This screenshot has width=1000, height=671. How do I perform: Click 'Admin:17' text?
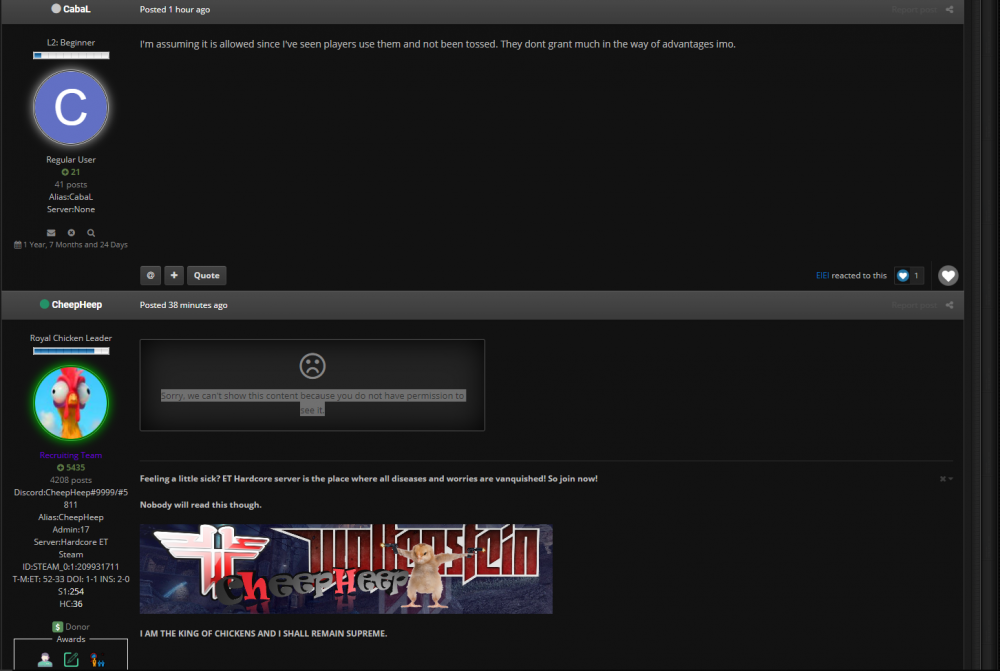click(x=71, y=530)
